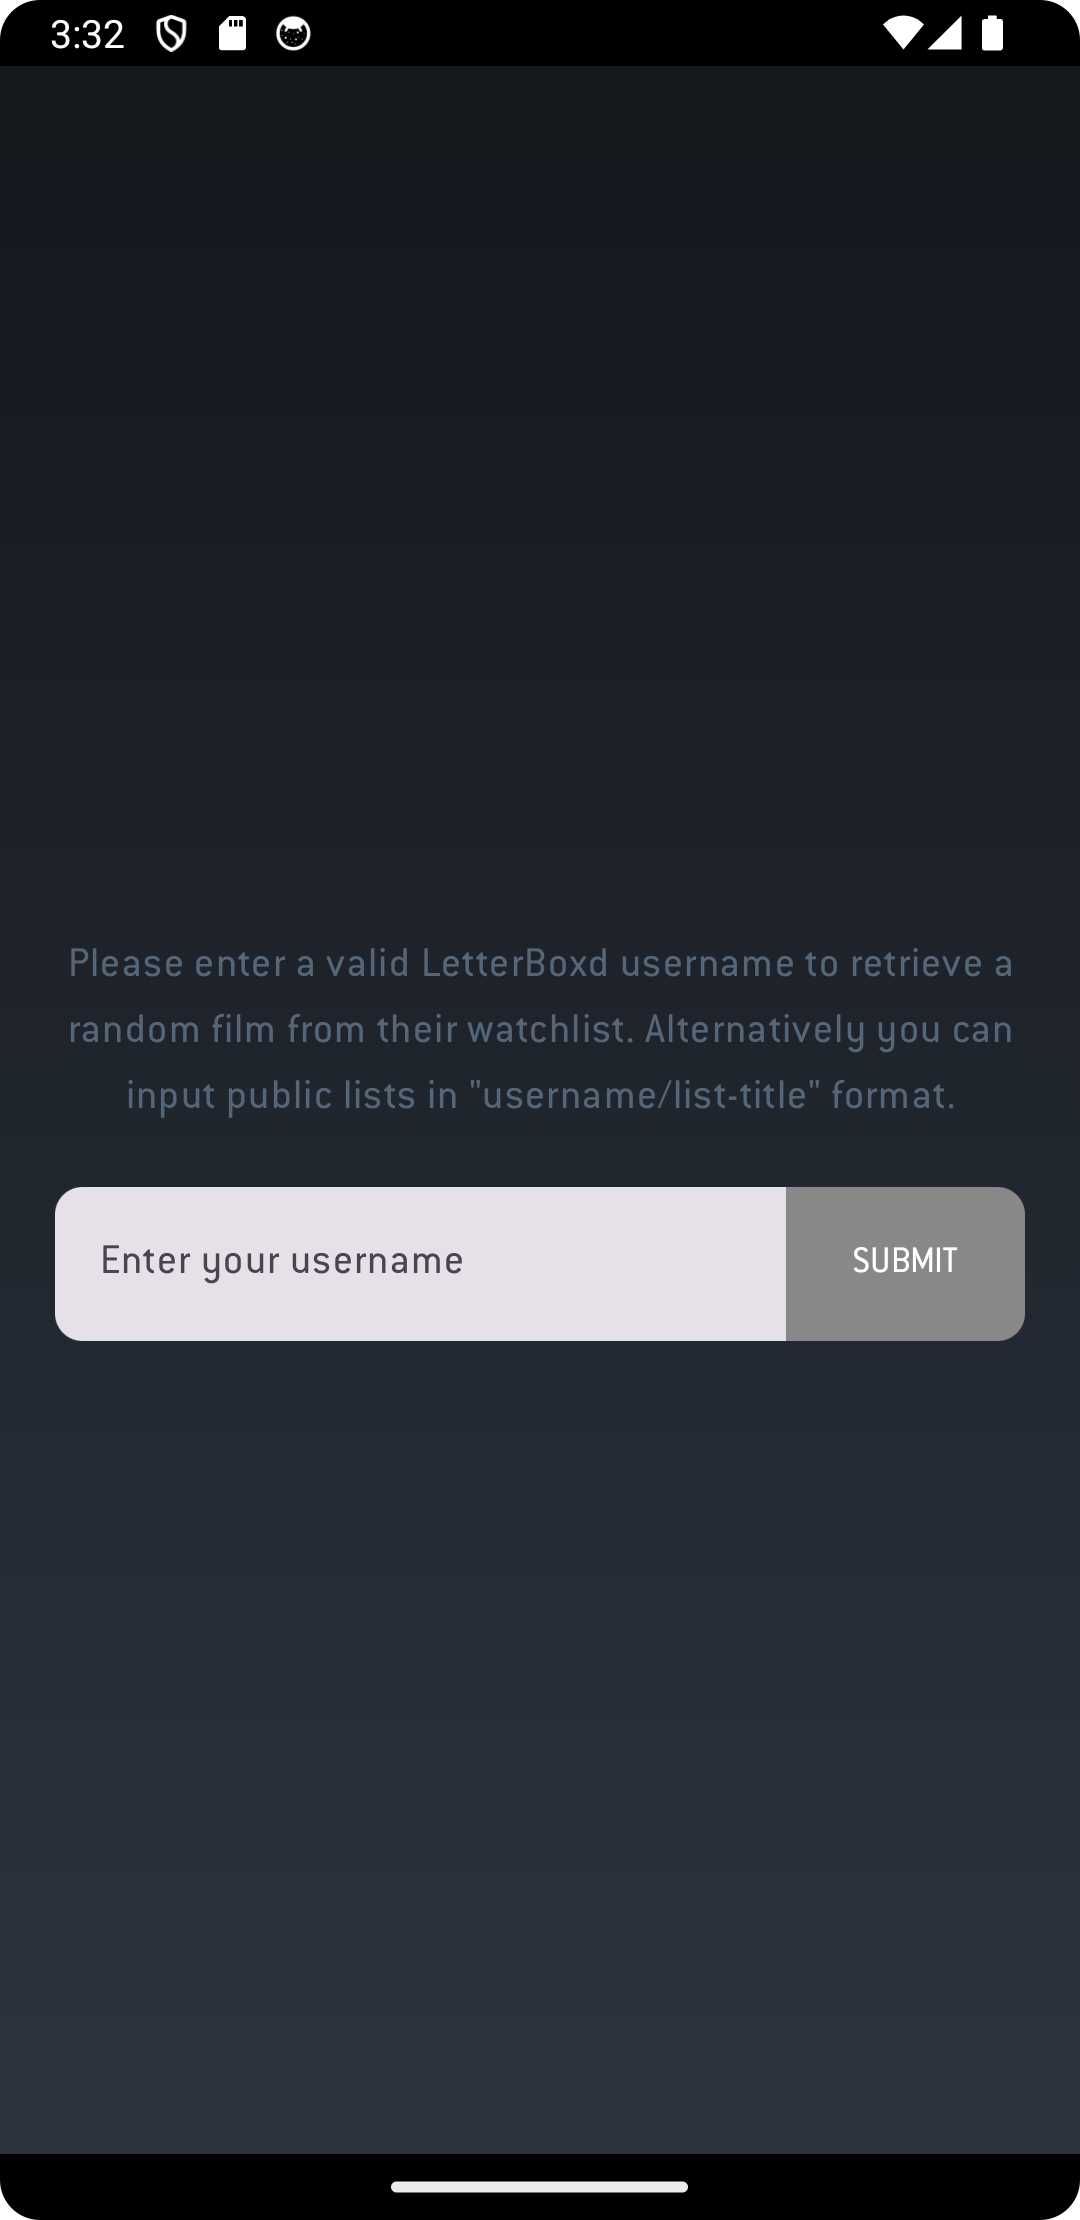Screen dimensions: 1080x2220
Task: Tap the Wi-Fi signal icon
Action: [902, 33]
